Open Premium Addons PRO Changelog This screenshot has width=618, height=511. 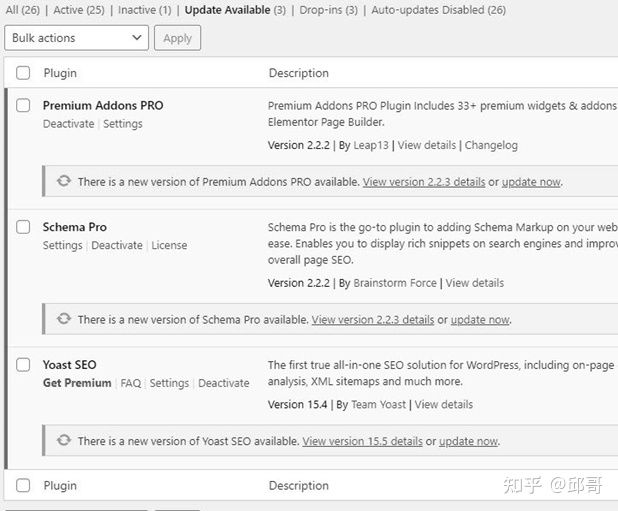point(491,145)
